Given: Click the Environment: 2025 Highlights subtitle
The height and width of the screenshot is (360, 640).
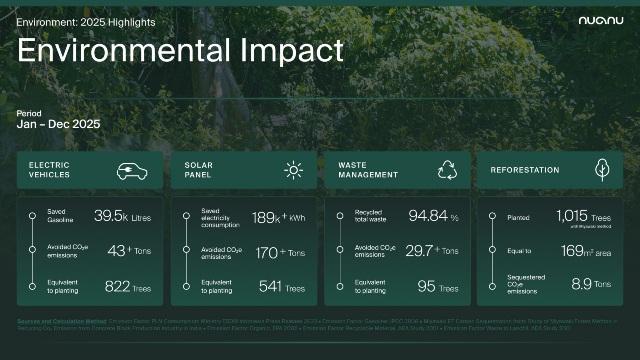Looking at the screenshot, I should pos(86,22).
